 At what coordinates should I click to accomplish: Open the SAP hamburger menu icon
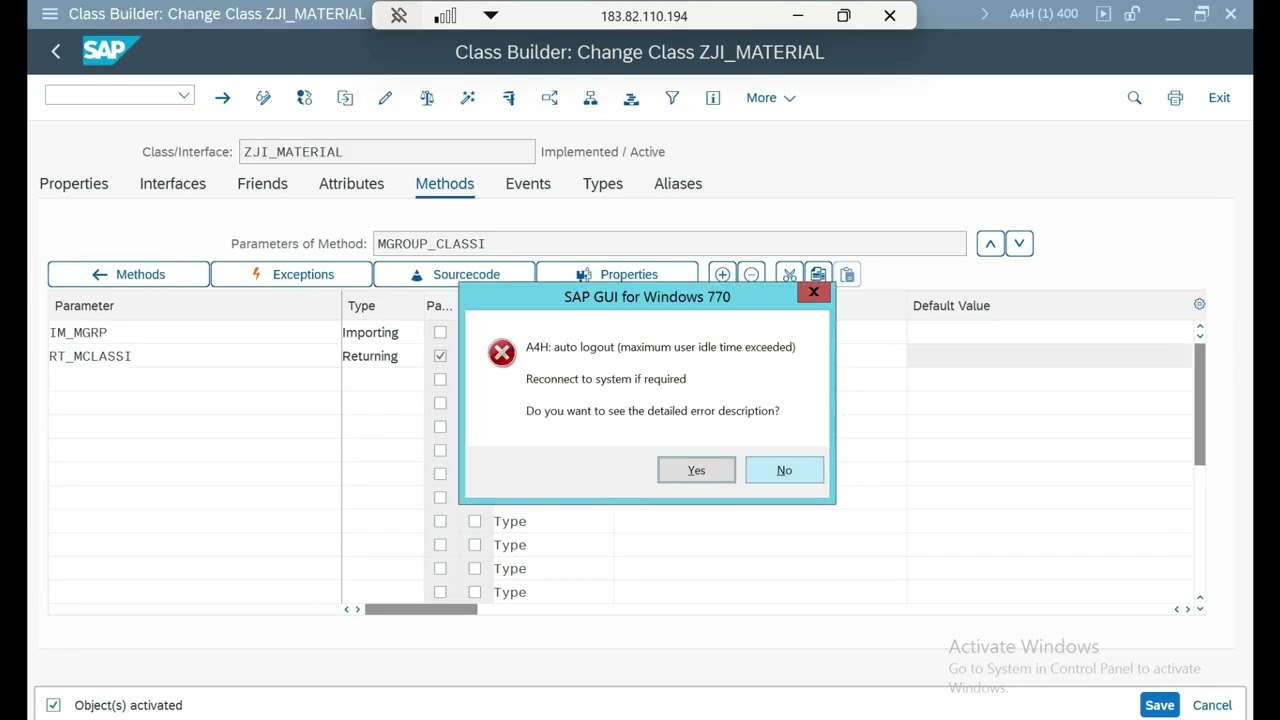point(49,14)
